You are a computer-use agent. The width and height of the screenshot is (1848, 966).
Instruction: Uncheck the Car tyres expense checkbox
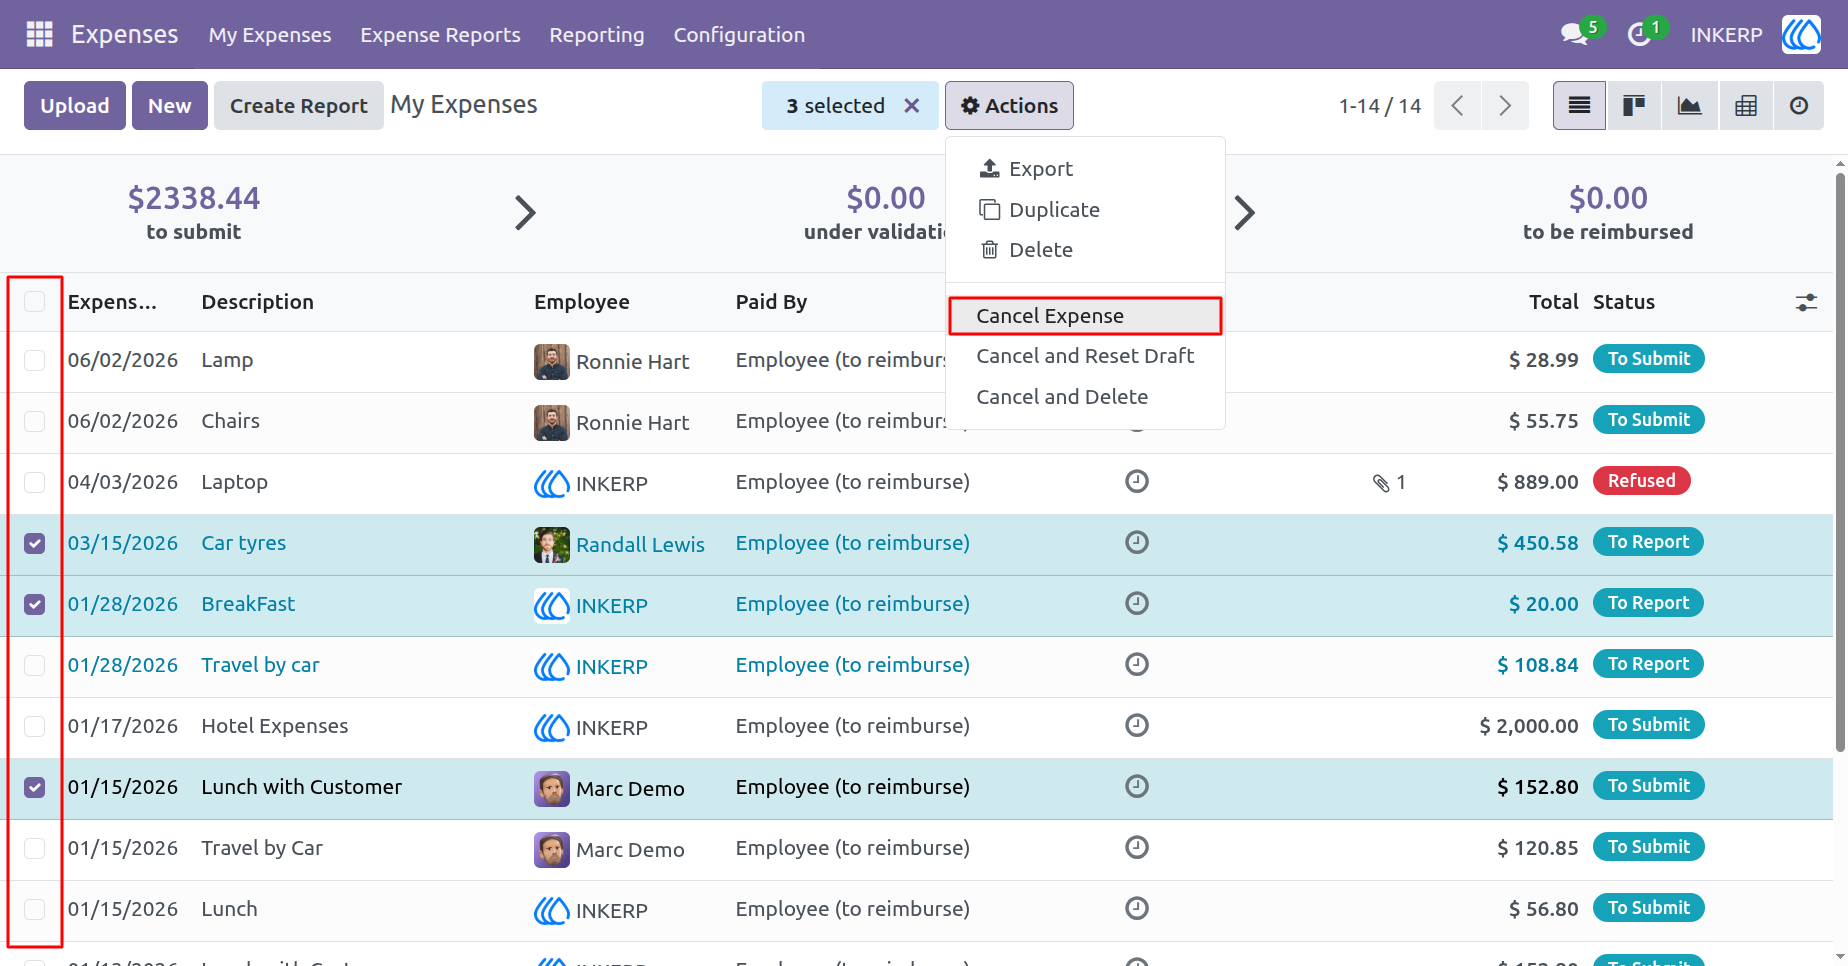click(35, 544)
